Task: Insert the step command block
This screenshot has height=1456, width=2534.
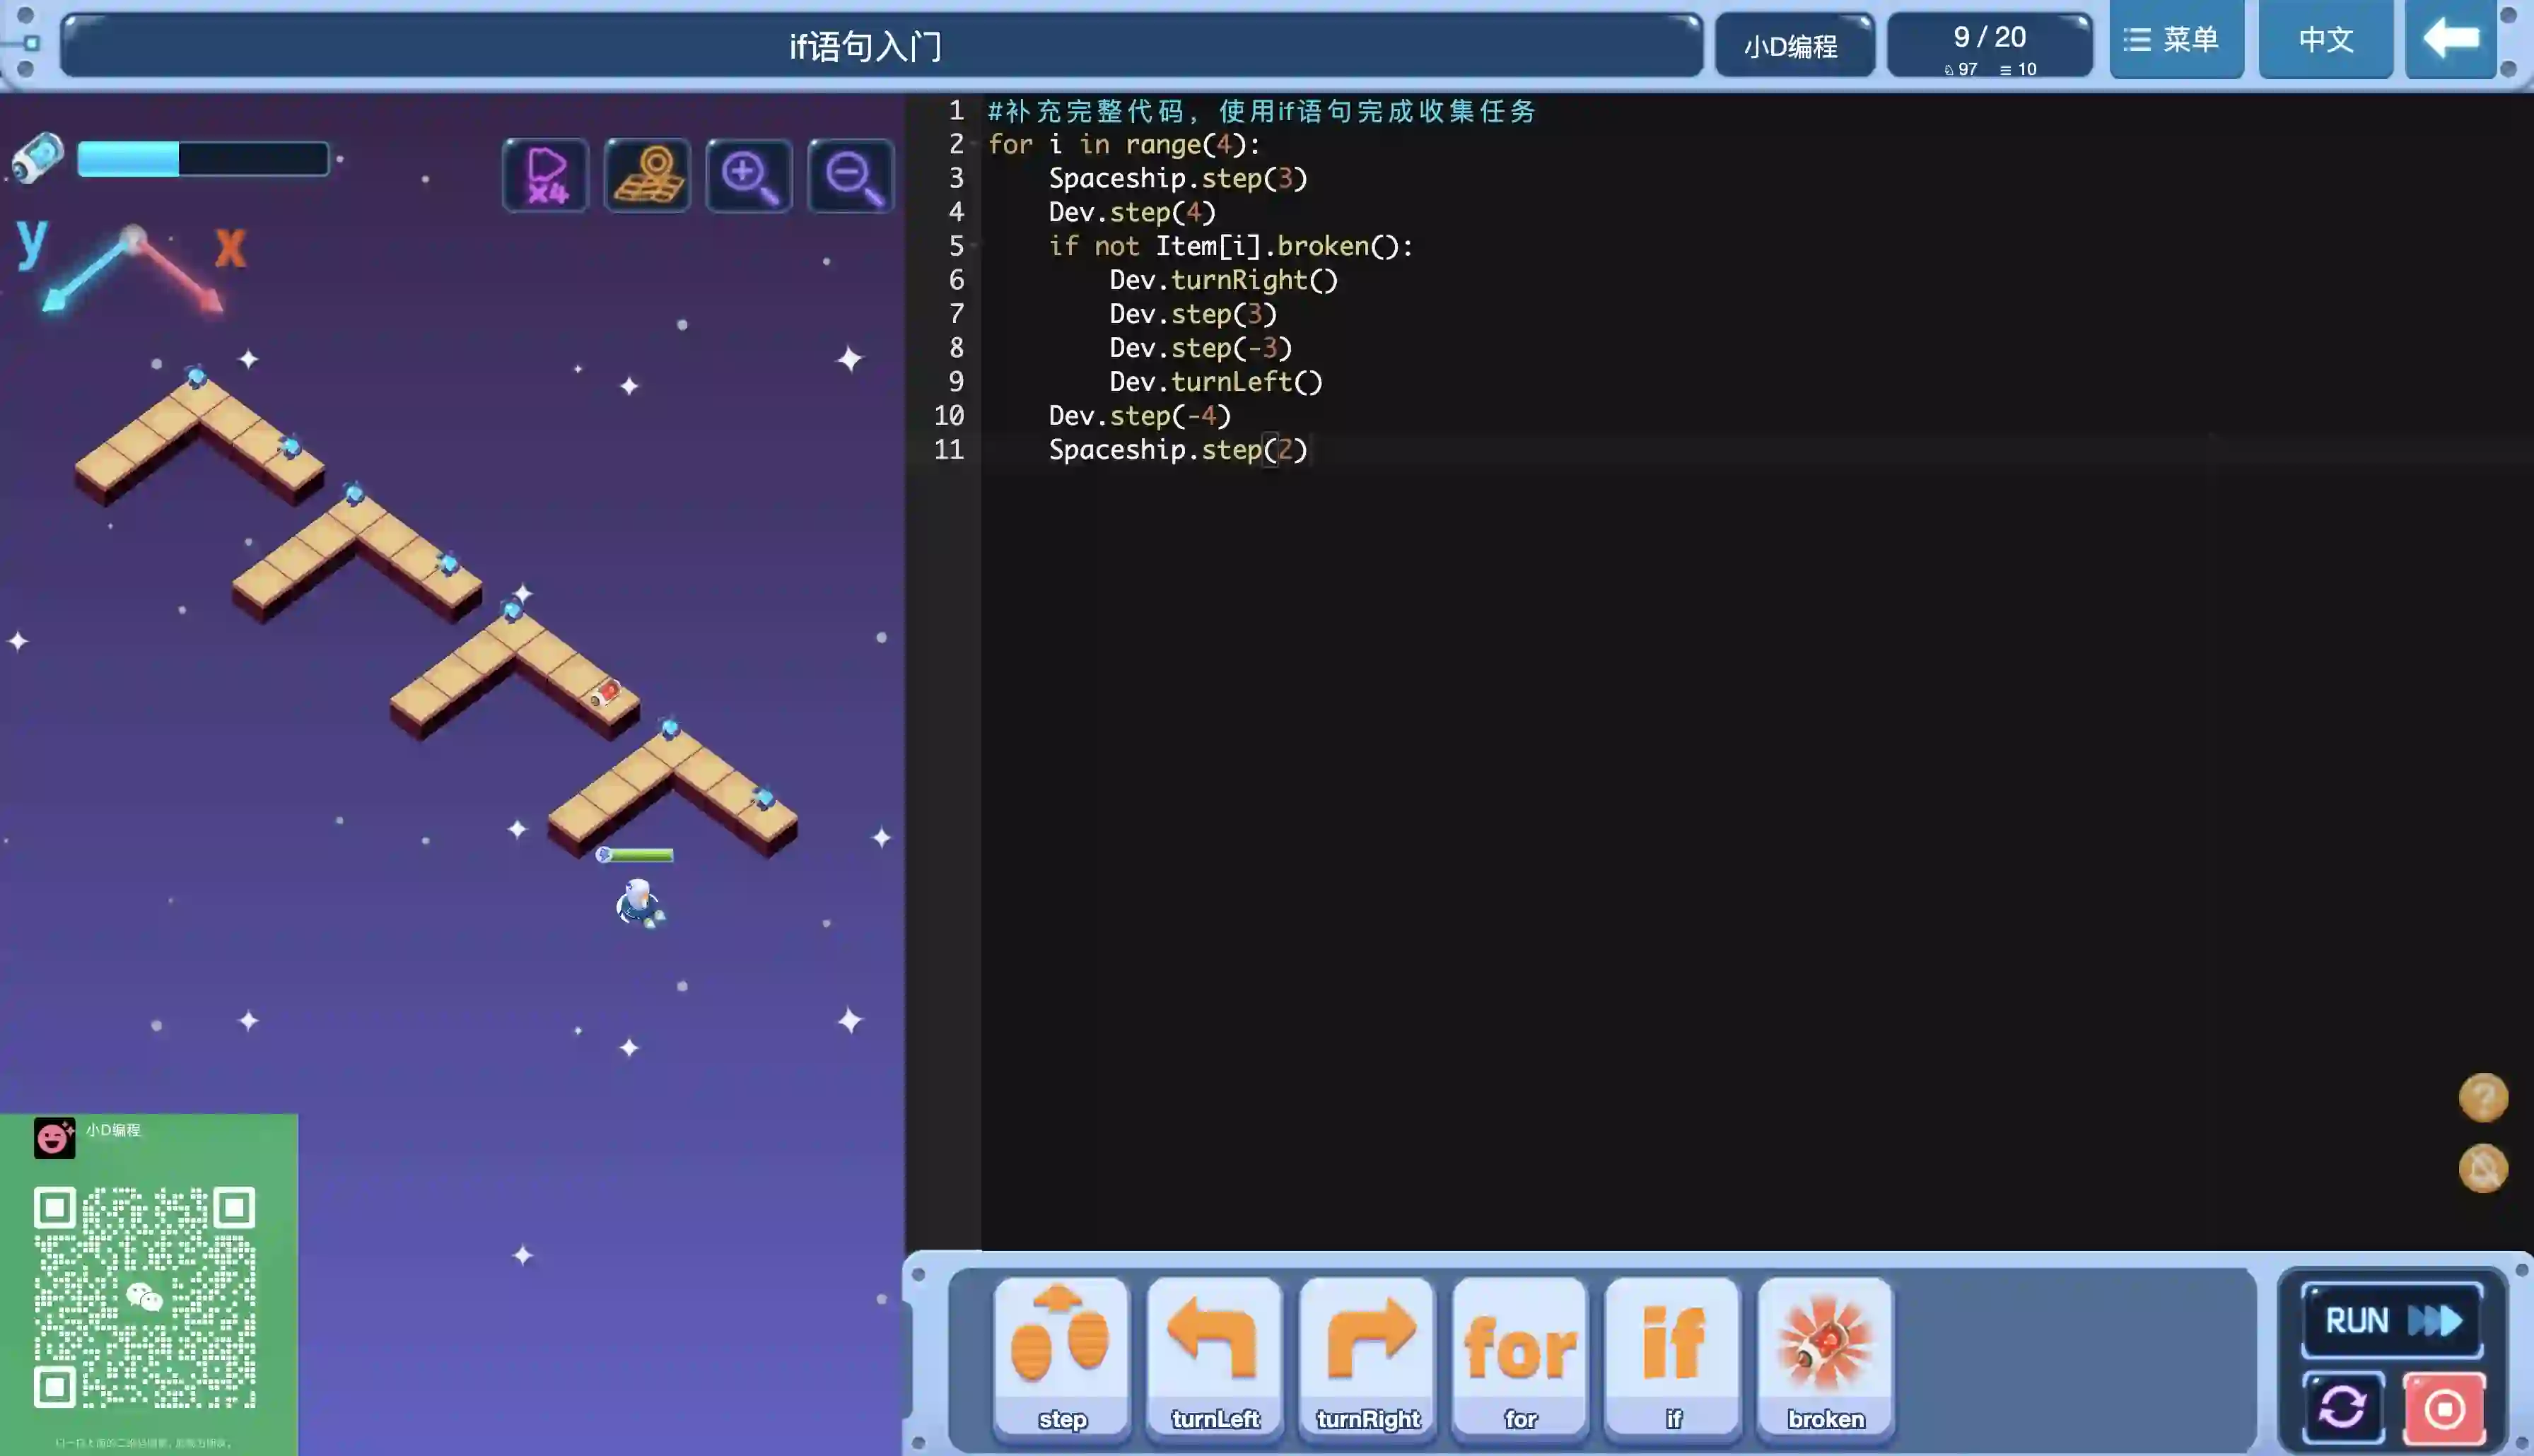Action: pyautogui.click(x=1061, y=1355)
